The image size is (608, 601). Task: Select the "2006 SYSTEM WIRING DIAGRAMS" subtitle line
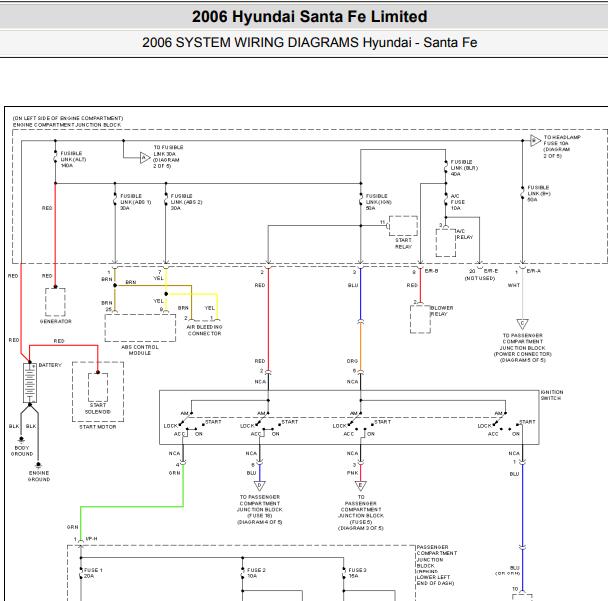309,42
